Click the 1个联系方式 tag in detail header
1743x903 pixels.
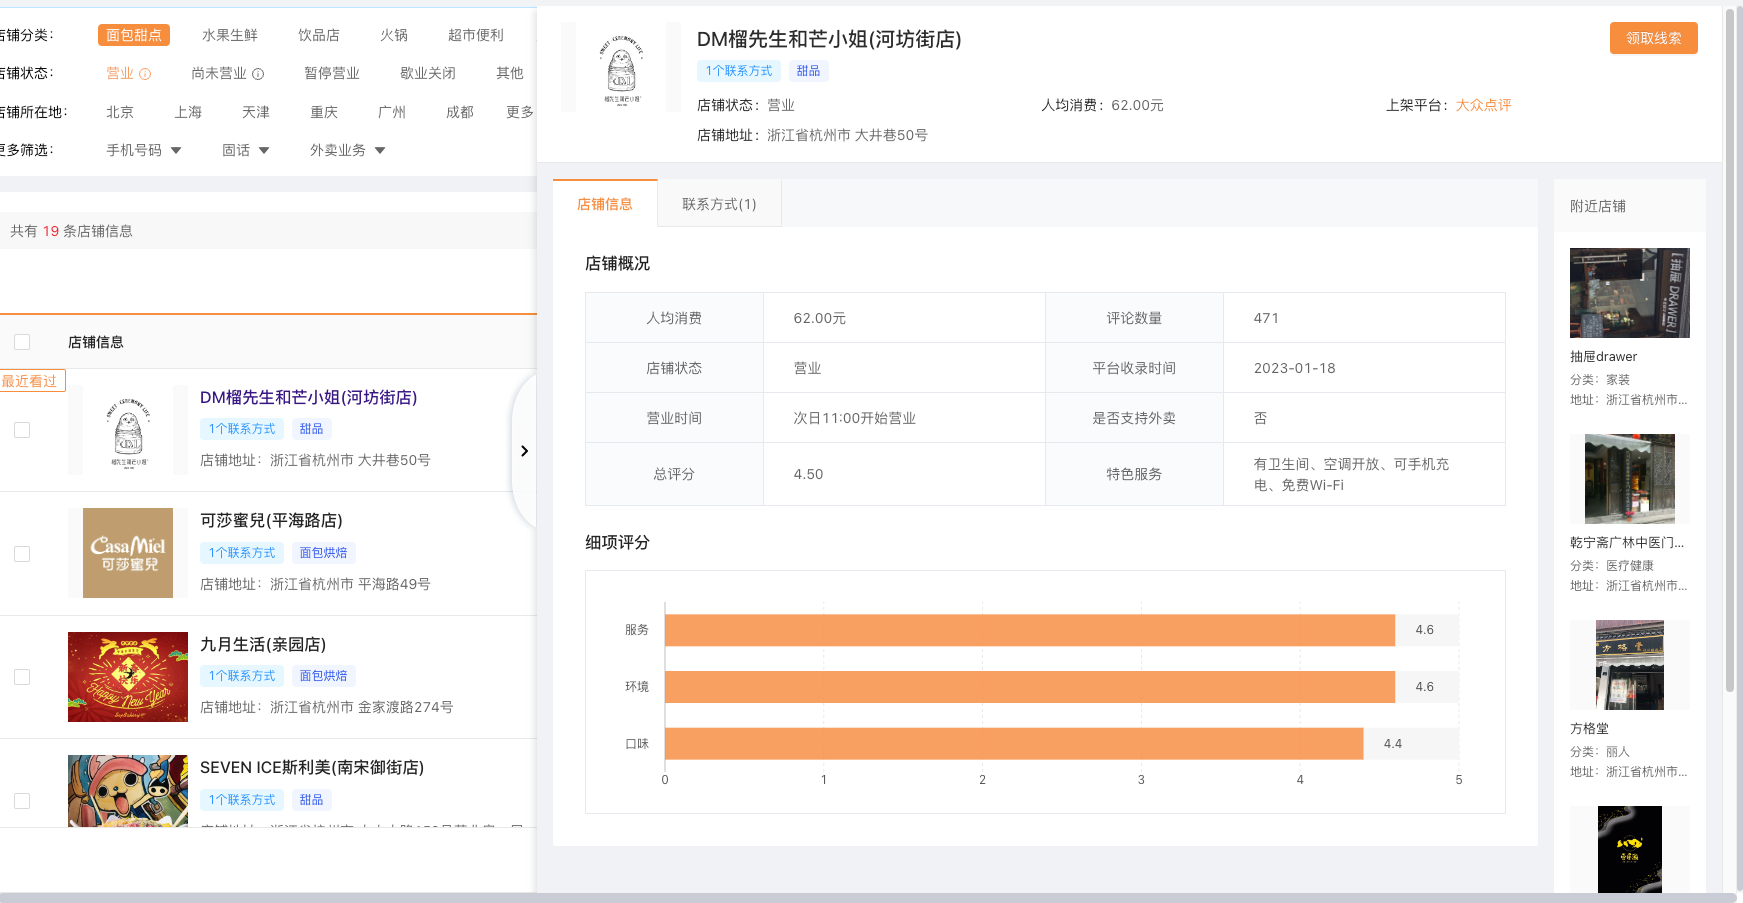(739, 71)
